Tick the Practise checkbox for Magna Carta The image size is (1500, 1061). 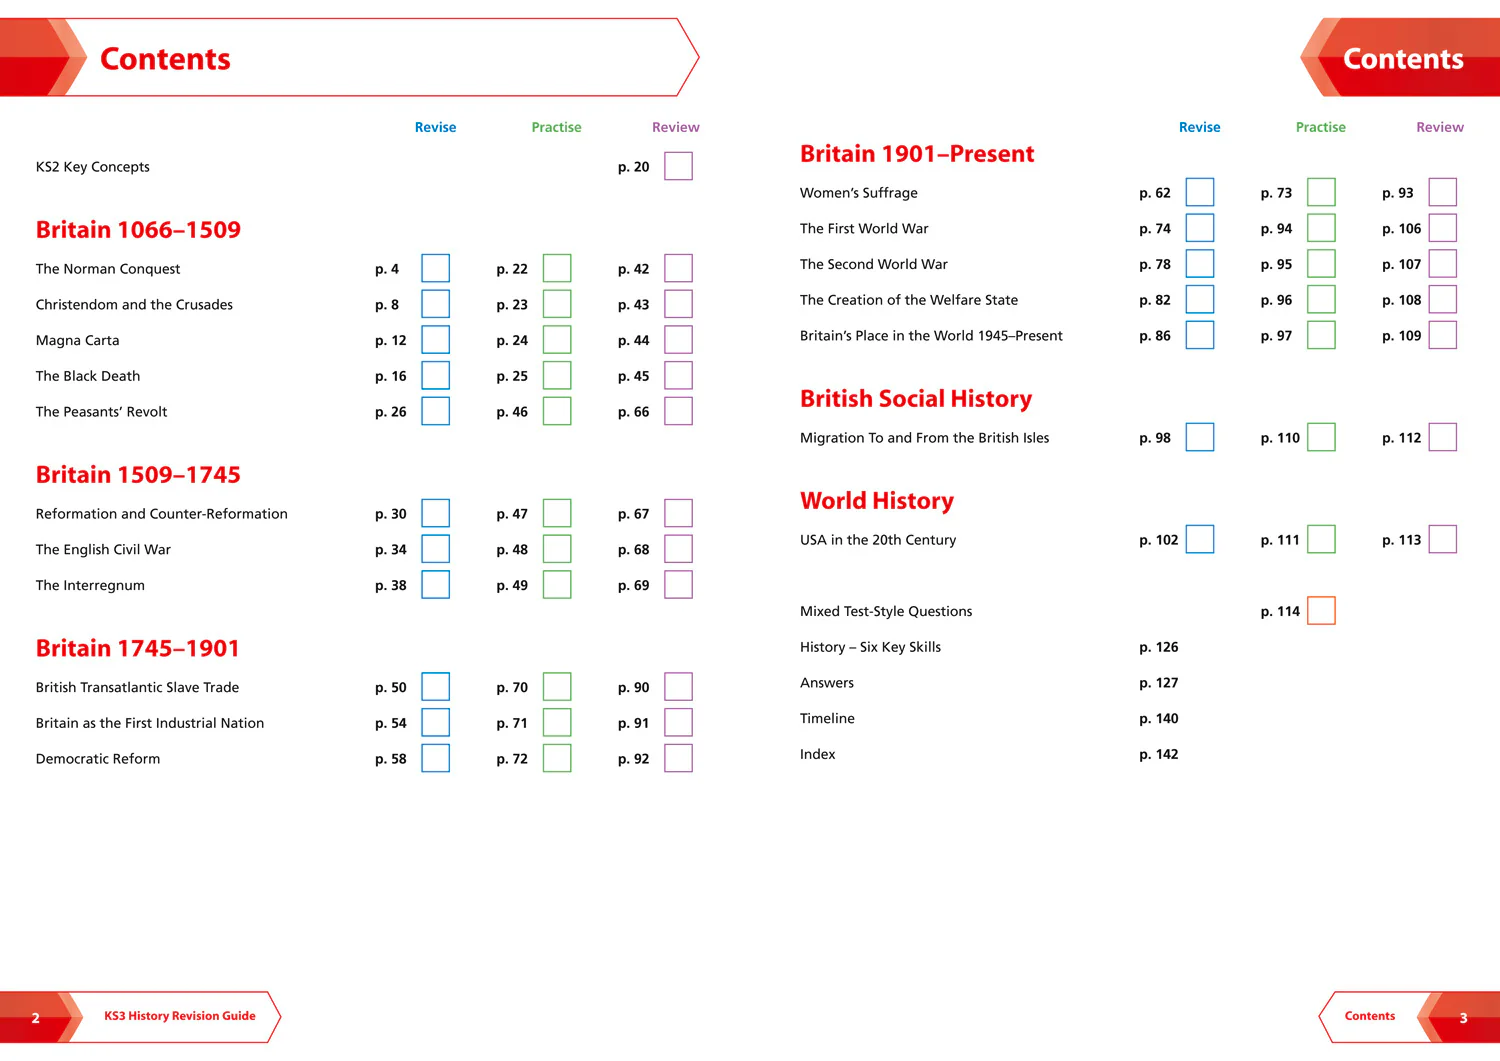coord(557,340)
